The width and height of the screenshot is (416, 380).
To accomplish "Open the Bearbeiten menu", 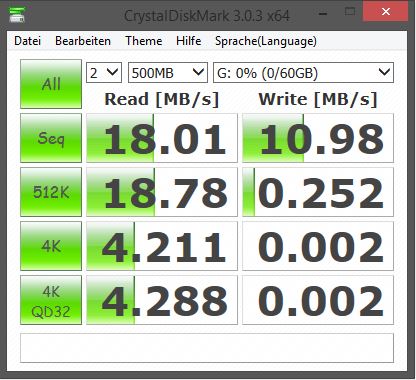I will [x=83, y=41].
